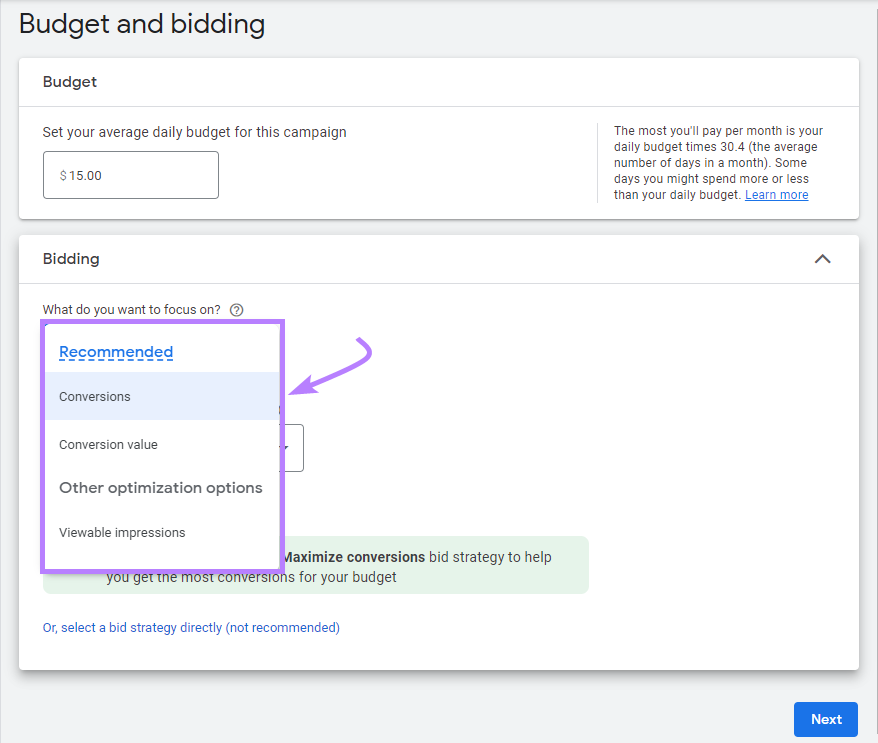
Task: Click the Budget and bidding page title
Action: [142, 25]
